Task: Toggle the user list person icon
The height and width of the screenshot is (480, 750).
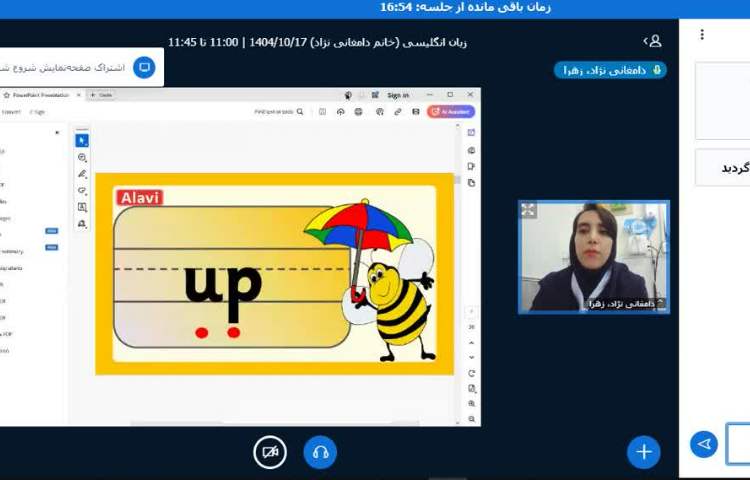Action: pos(653,41)
